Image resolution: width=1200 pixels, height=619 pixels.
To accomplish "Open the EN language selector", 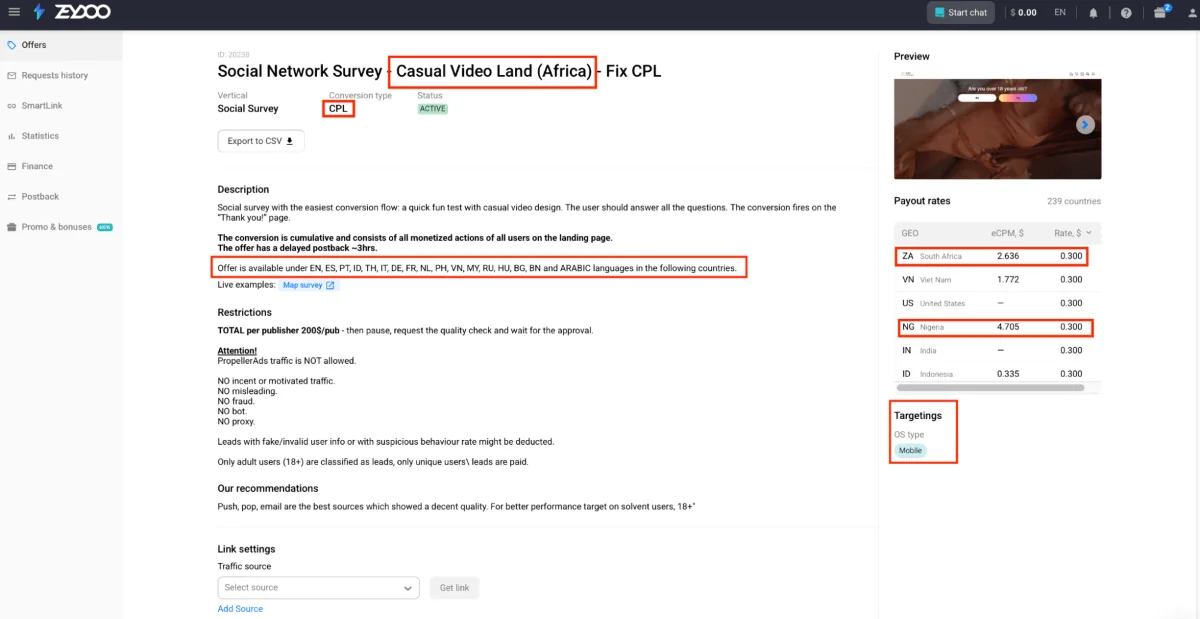I will click(x=1060, y=12).
